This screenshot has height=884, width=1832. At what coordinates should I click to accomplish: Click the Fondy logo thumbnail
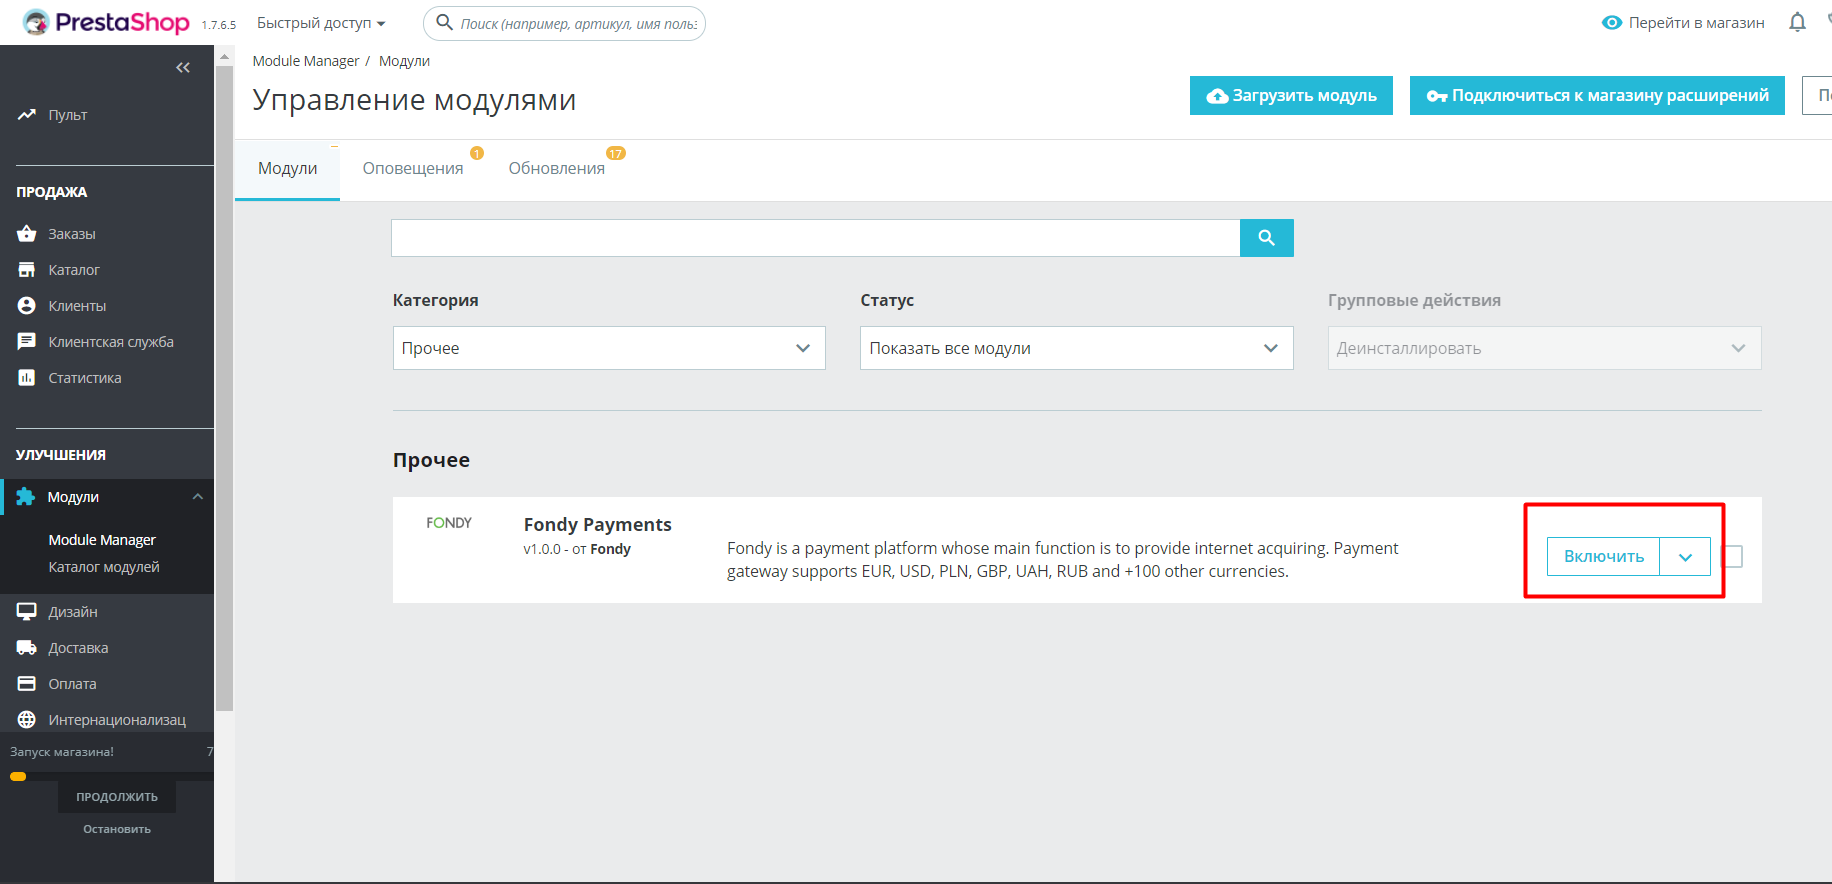tap(449, 523)
